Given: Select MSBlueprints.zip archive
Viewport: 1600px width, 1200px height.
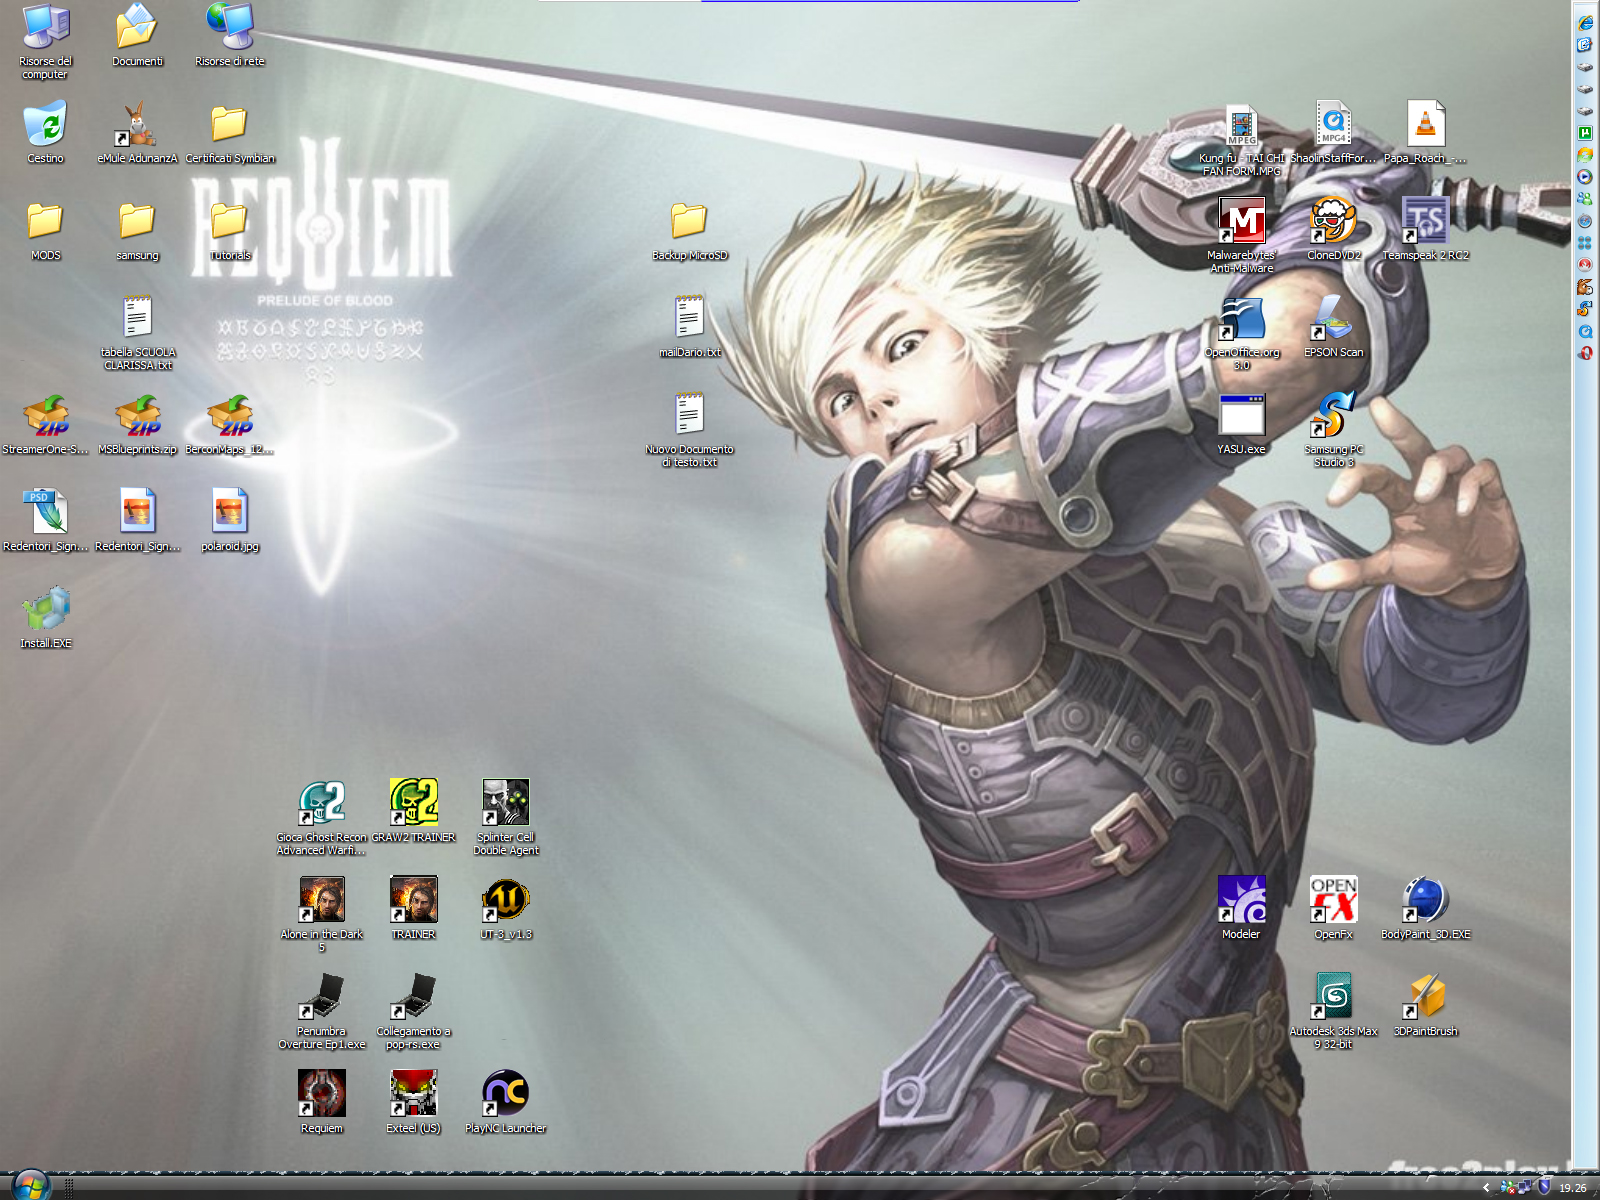Looking at the screenshot, I should pyautogui.click(x=137, y=425).
